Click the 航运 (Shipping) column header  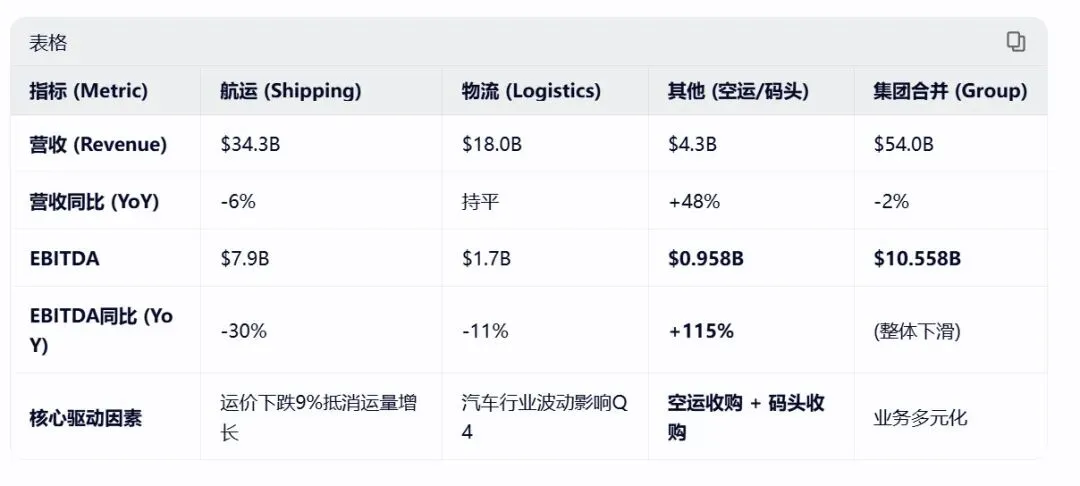click(x=290, y=91)
